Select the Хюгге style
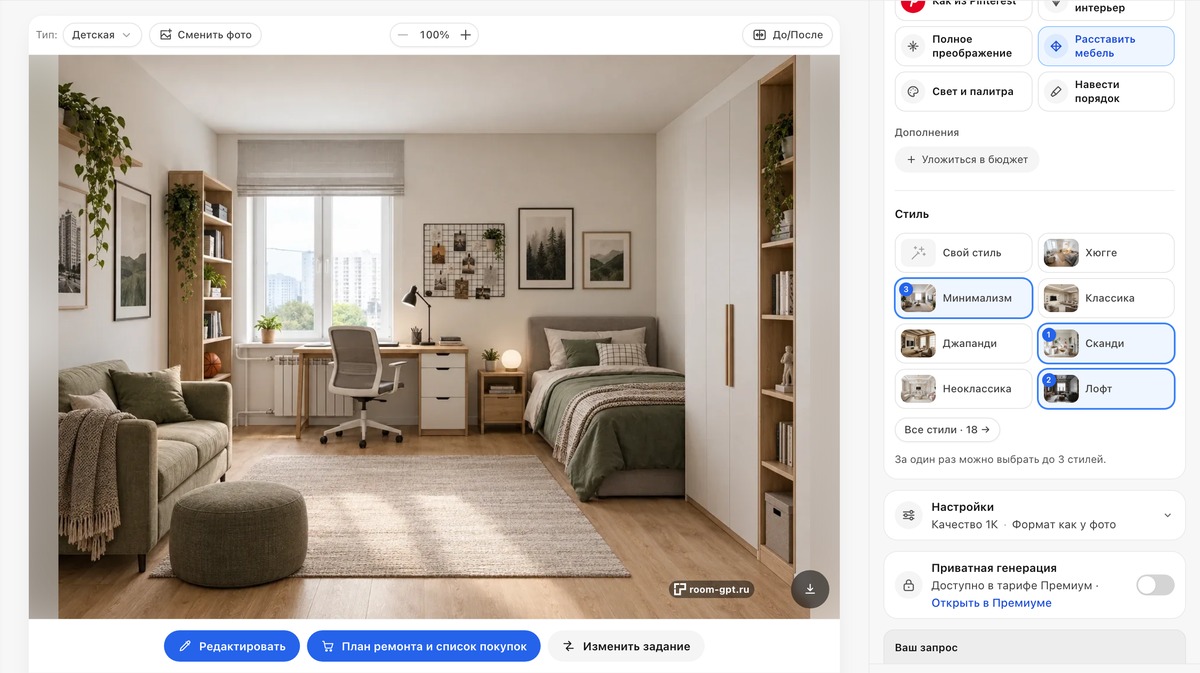 1106,253
